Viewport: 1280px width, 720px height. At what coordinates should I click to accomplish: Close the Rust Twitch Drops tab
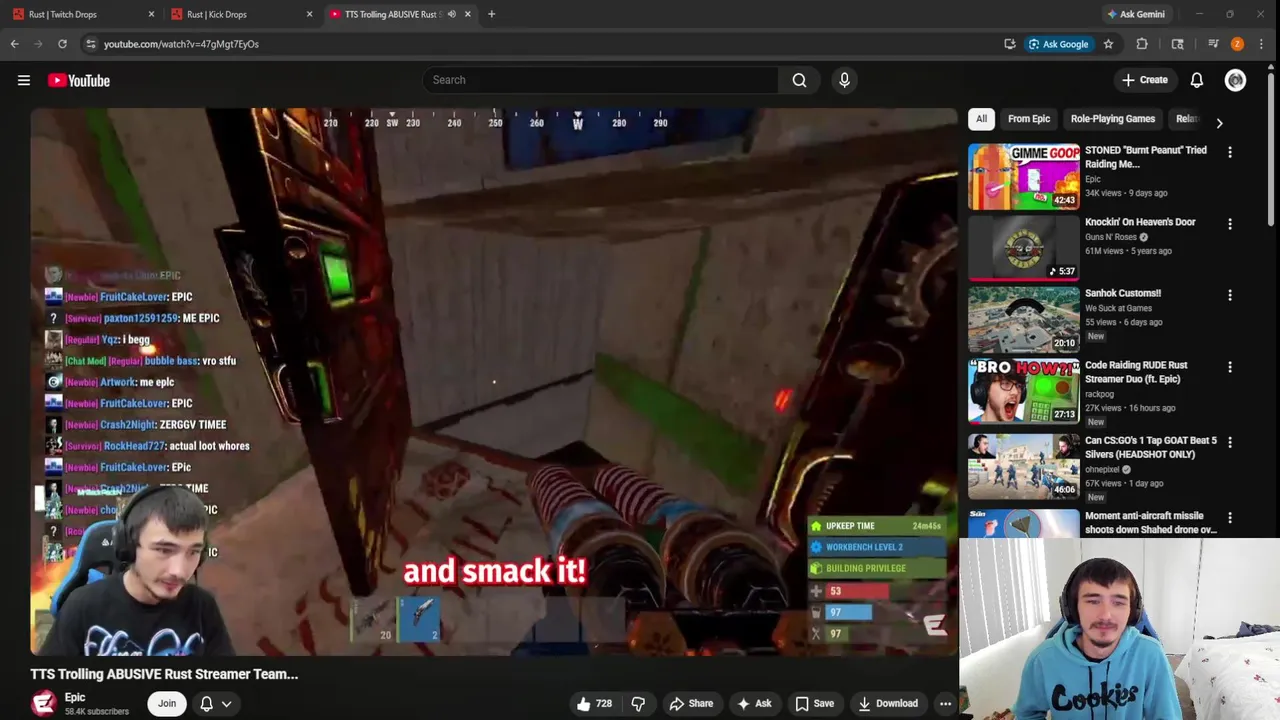tap(151, 14)
